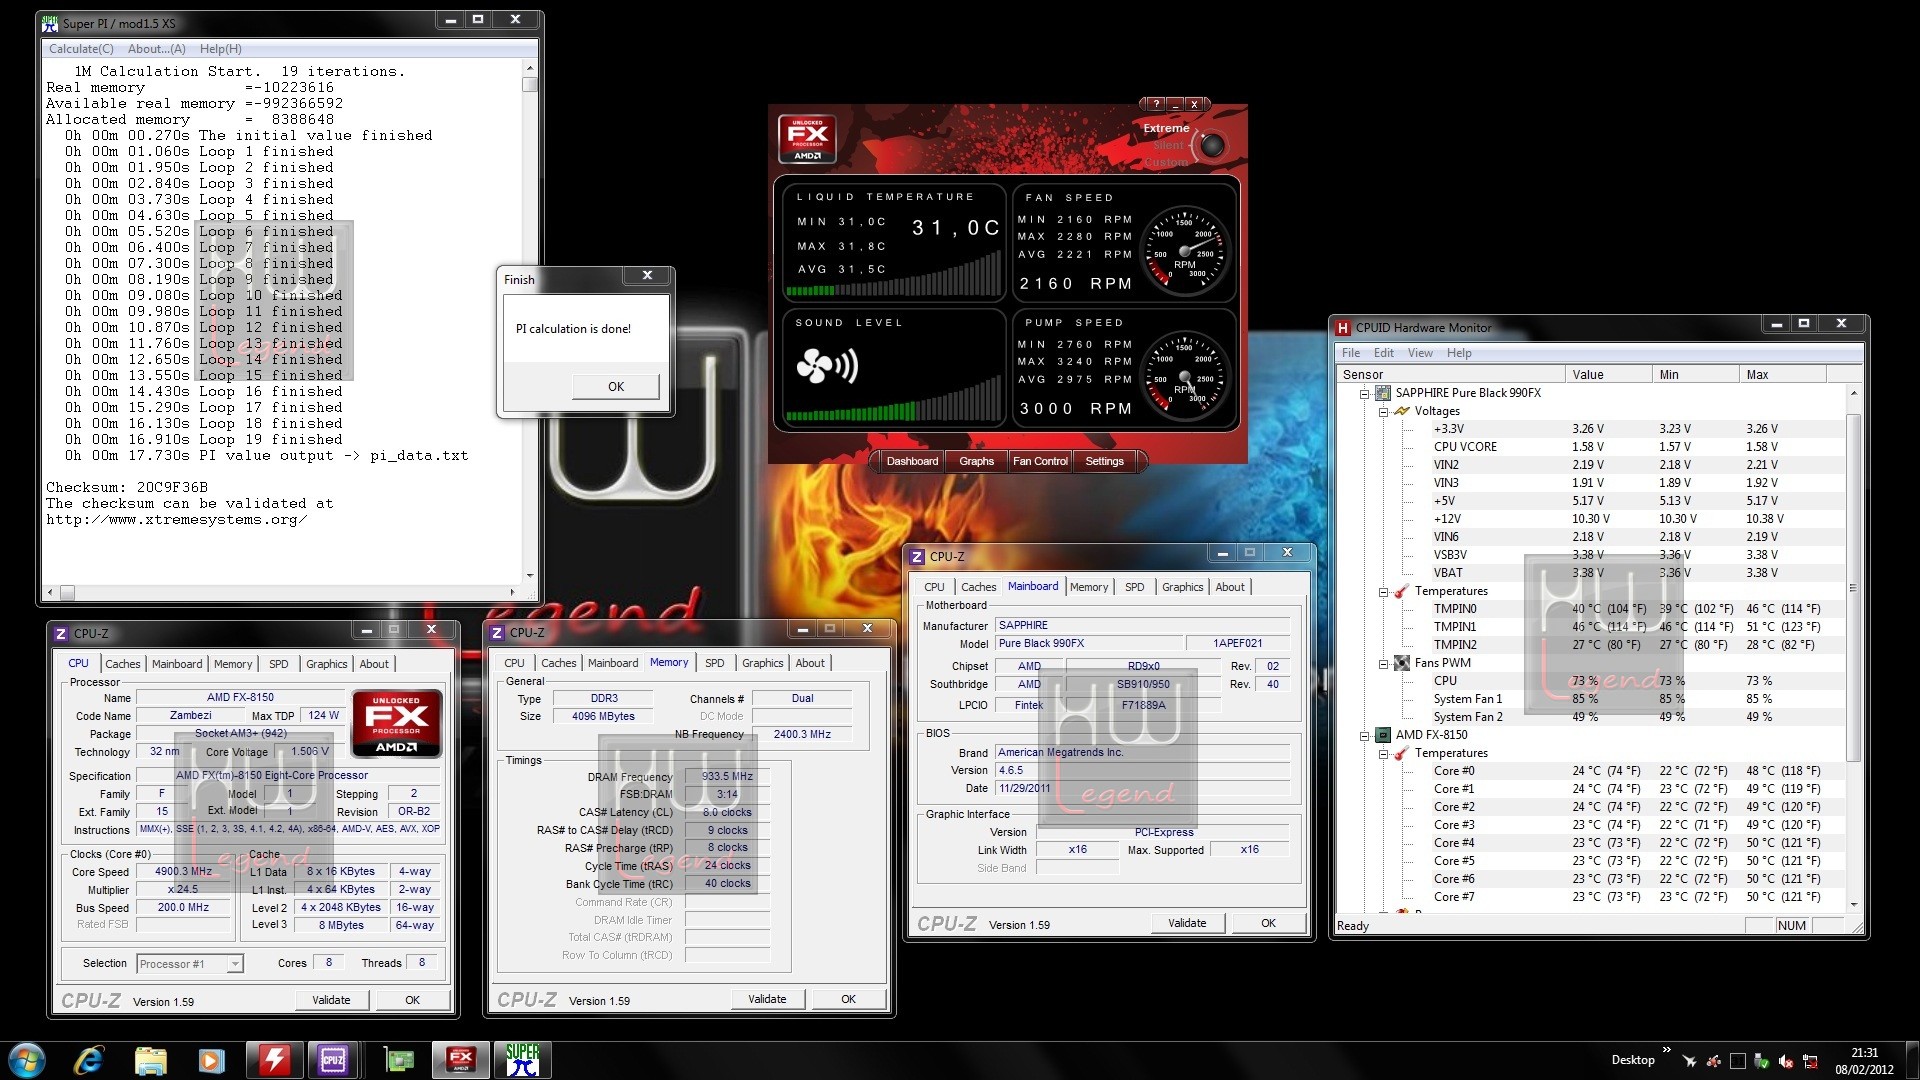The image size is (1920, 1080).
Task: Switch to the AMD FX taskbar icon
Action: pos(460,1060)
